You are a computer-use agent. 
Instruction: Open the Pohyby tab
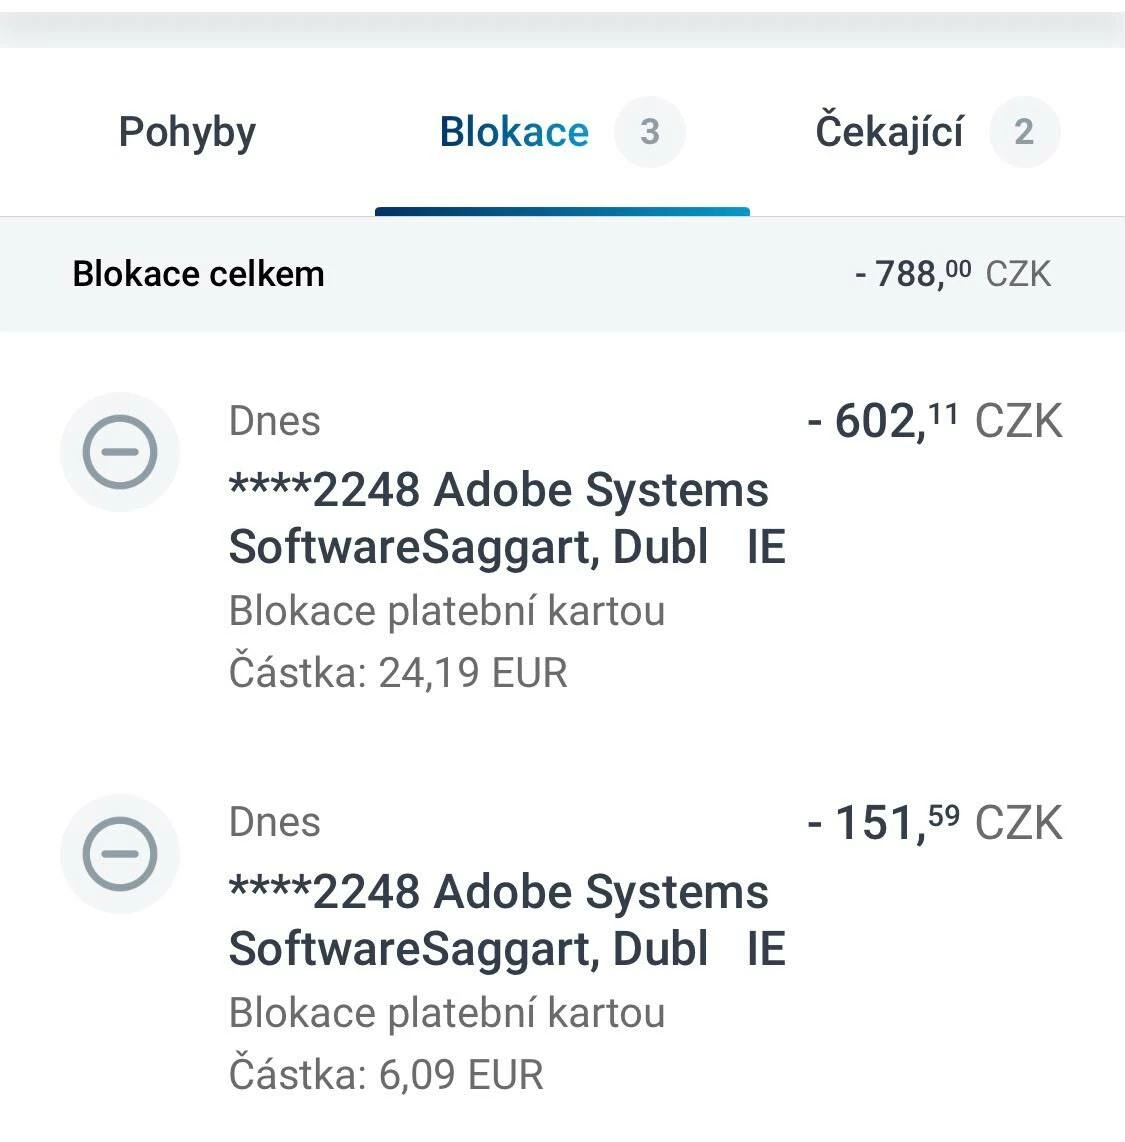click(x=187, y=133)
